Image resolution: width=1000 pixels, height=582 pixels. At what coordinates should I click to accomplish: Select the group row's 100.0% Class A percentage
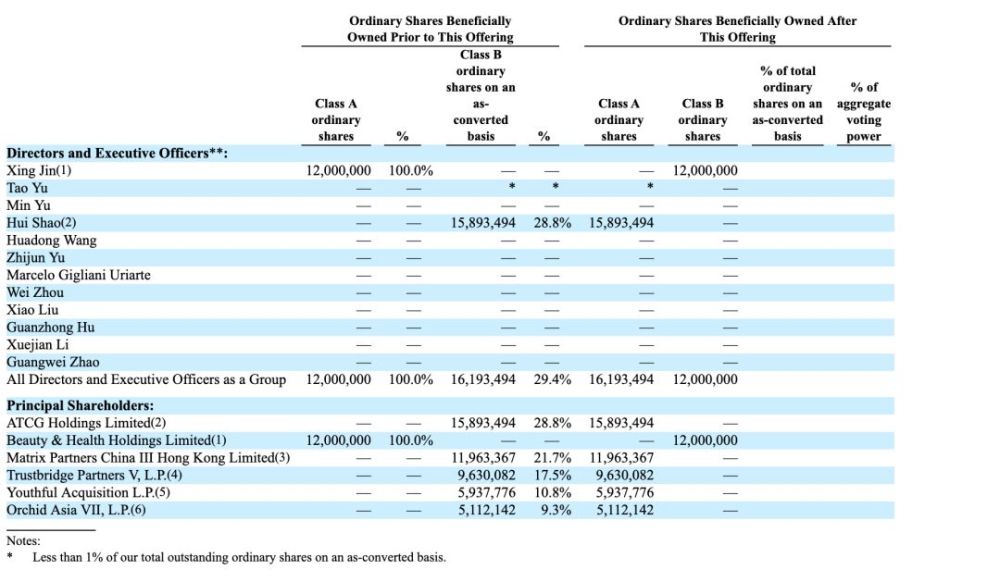click(411, 379)
